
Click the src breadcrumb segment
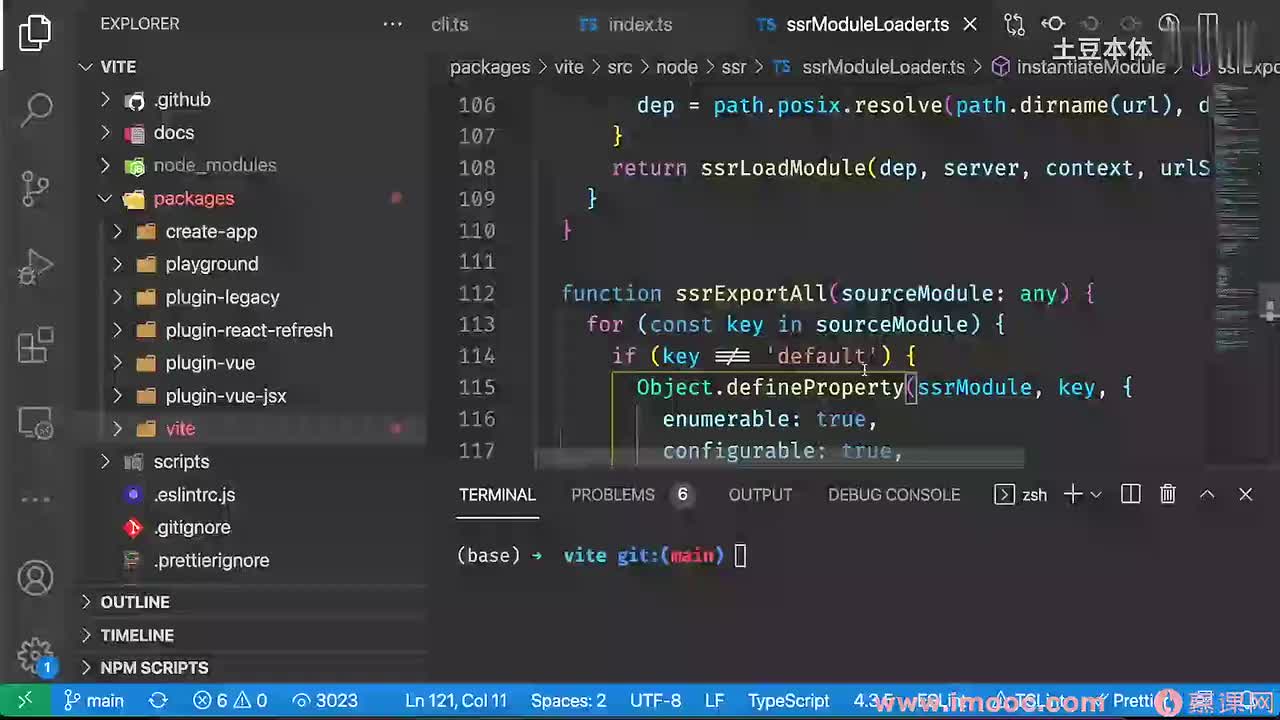pos(620,67)
